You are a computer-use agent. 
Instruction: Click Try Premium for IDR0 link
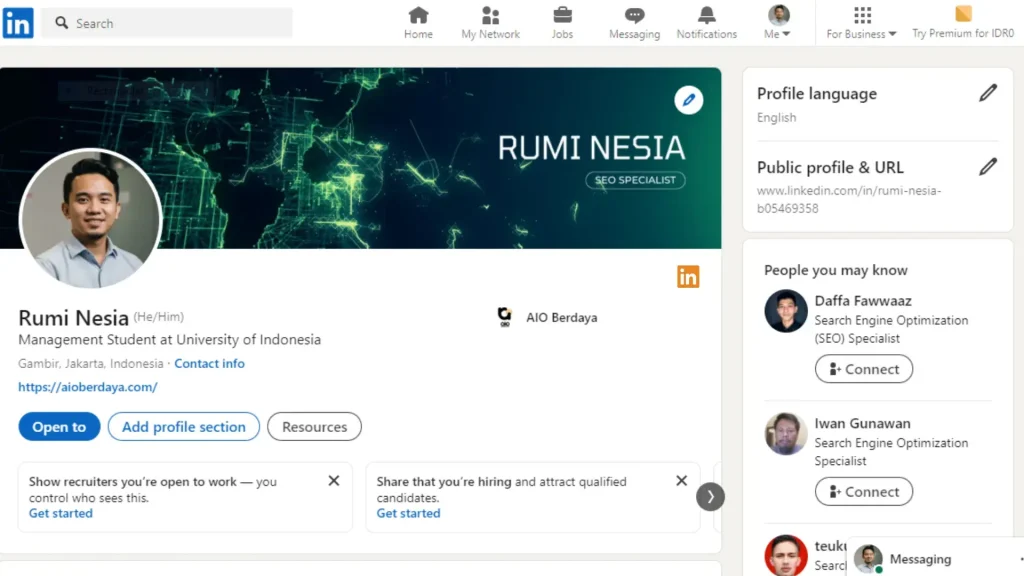coord(963,23)
